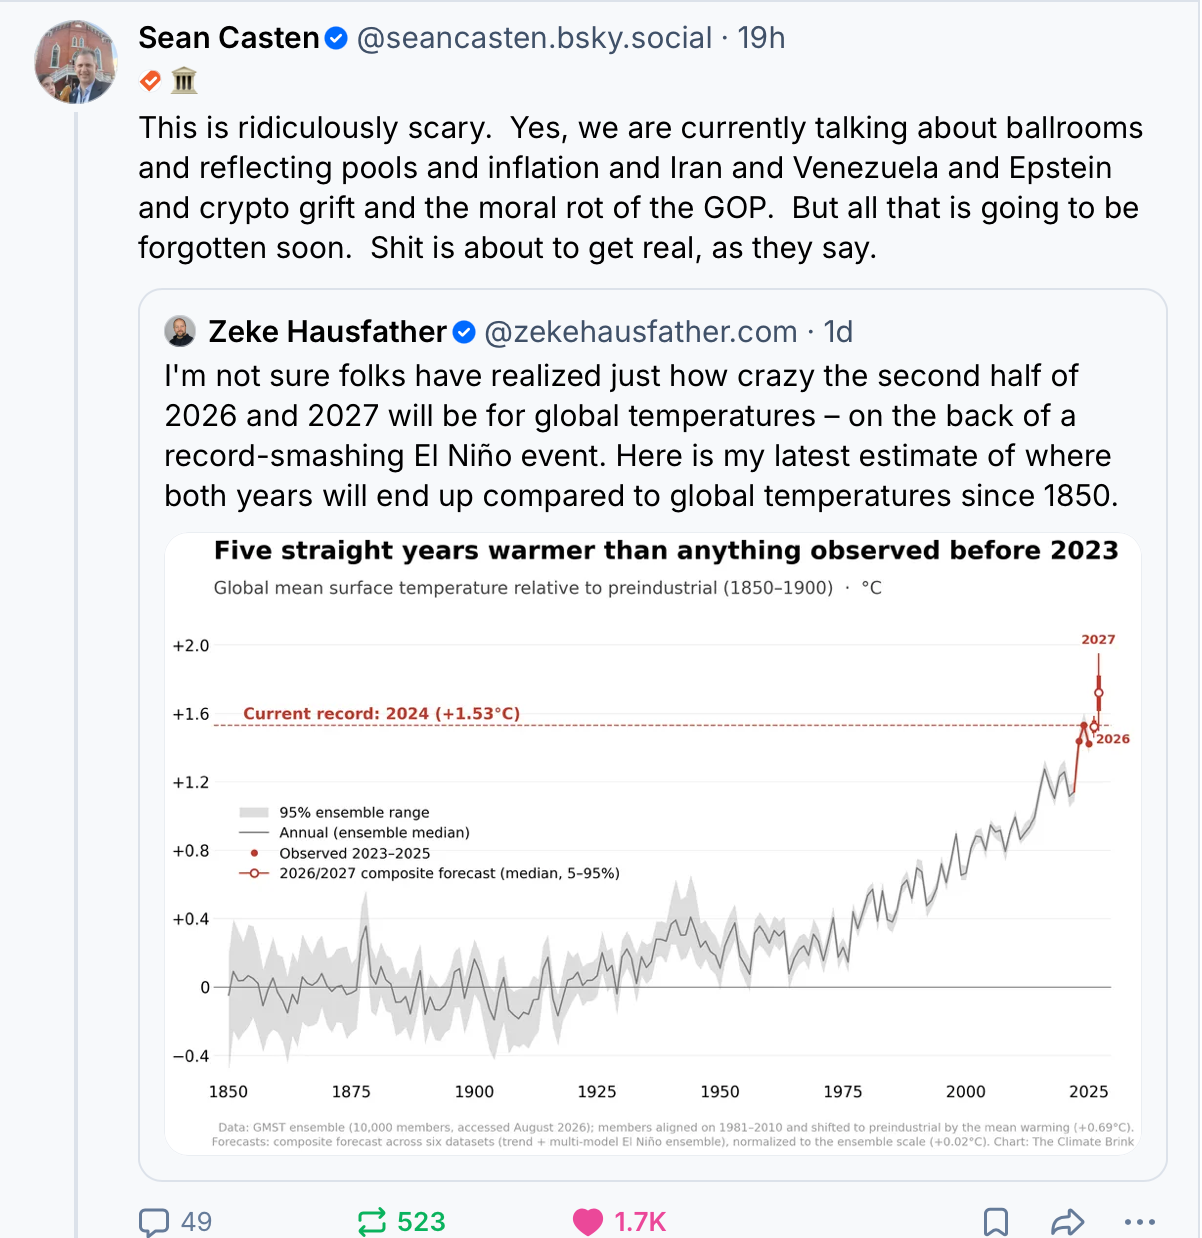The height and width of the screenshot is (1238, 1202).
Task: Like the post with heart icon
Action: (588, 1222)
